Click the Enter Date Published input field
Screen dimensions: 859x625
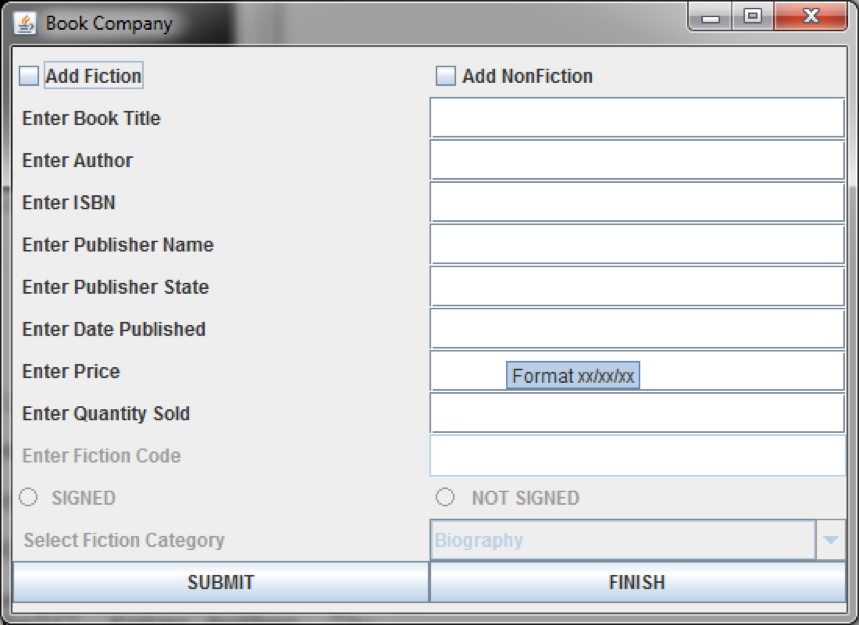tap(637, 328)
